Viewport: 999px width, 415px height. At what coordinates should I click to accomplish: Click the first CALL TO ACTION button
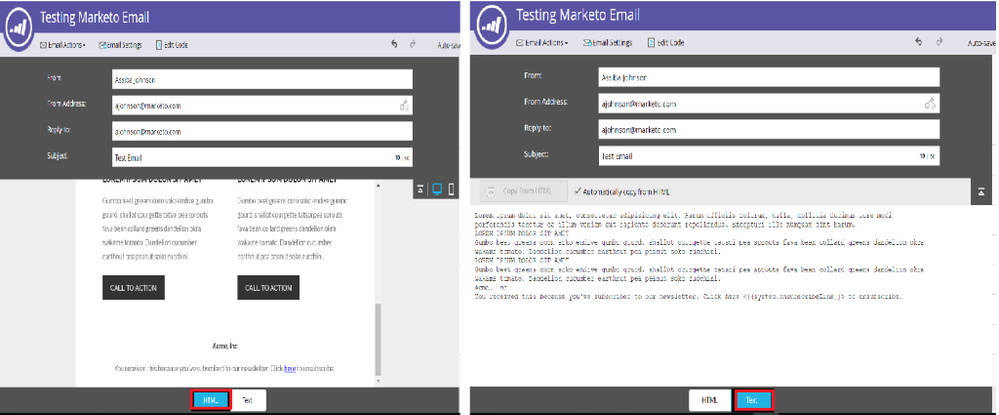(133, 287)
